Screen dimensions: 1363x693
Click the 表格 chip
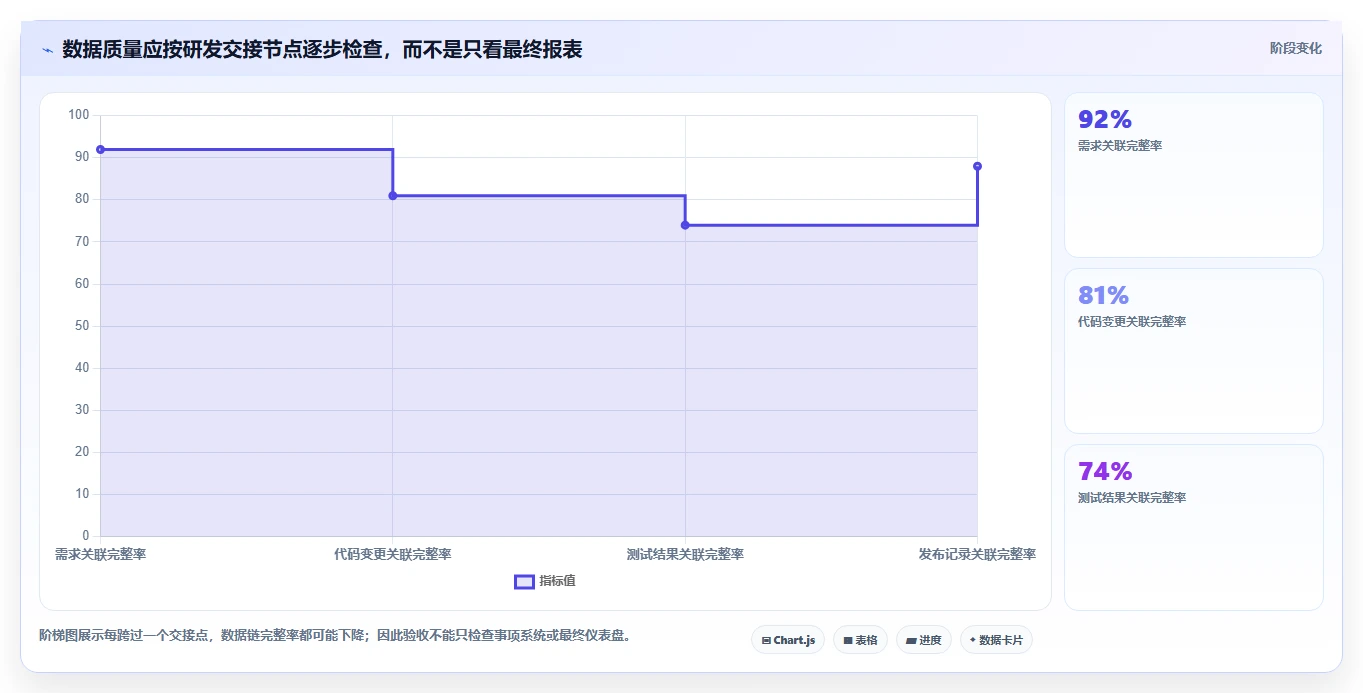860,640
